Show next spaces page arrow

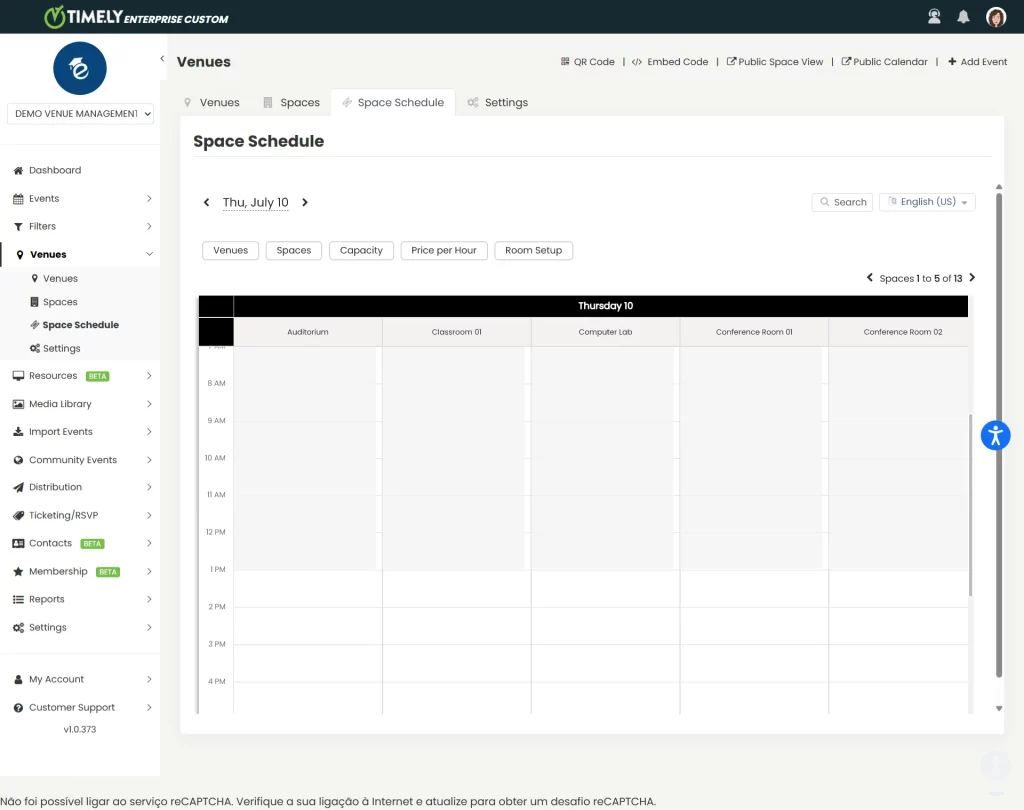[972, 278]
